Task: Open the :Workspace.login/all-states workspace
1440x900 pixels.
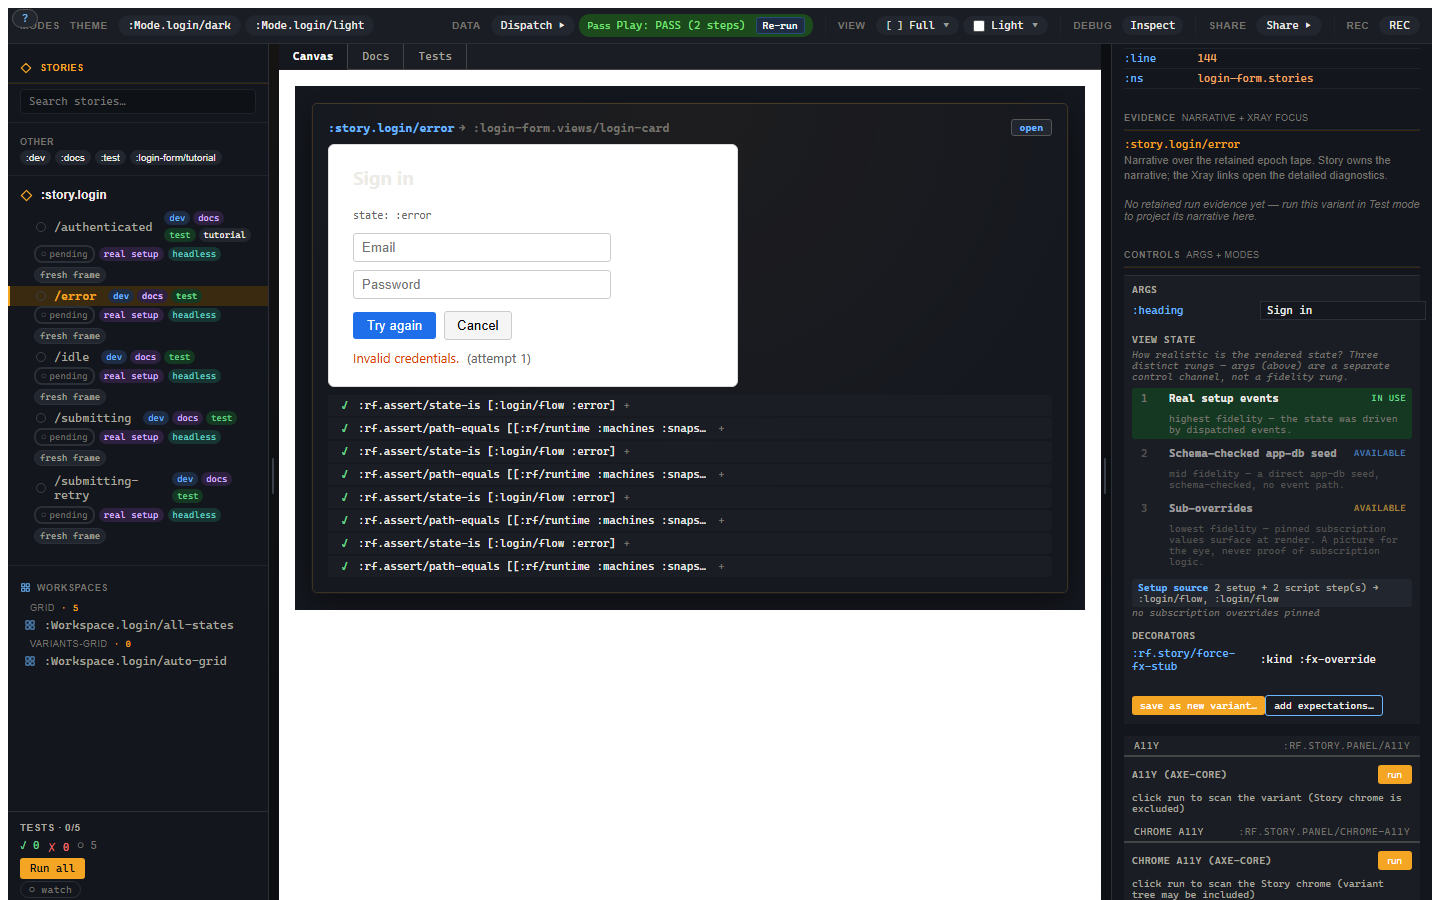Action: [x=139, y=625]
